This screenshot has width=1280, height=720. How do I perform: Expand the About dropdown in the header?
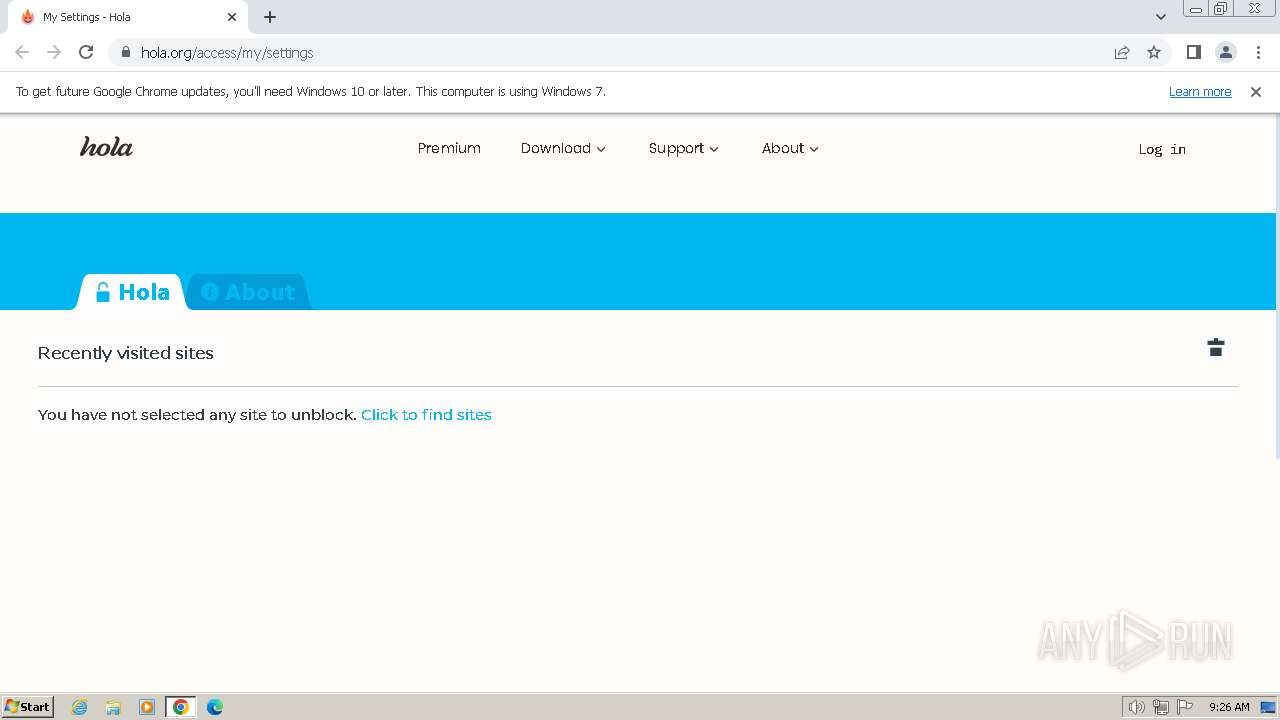click(790, 148)
